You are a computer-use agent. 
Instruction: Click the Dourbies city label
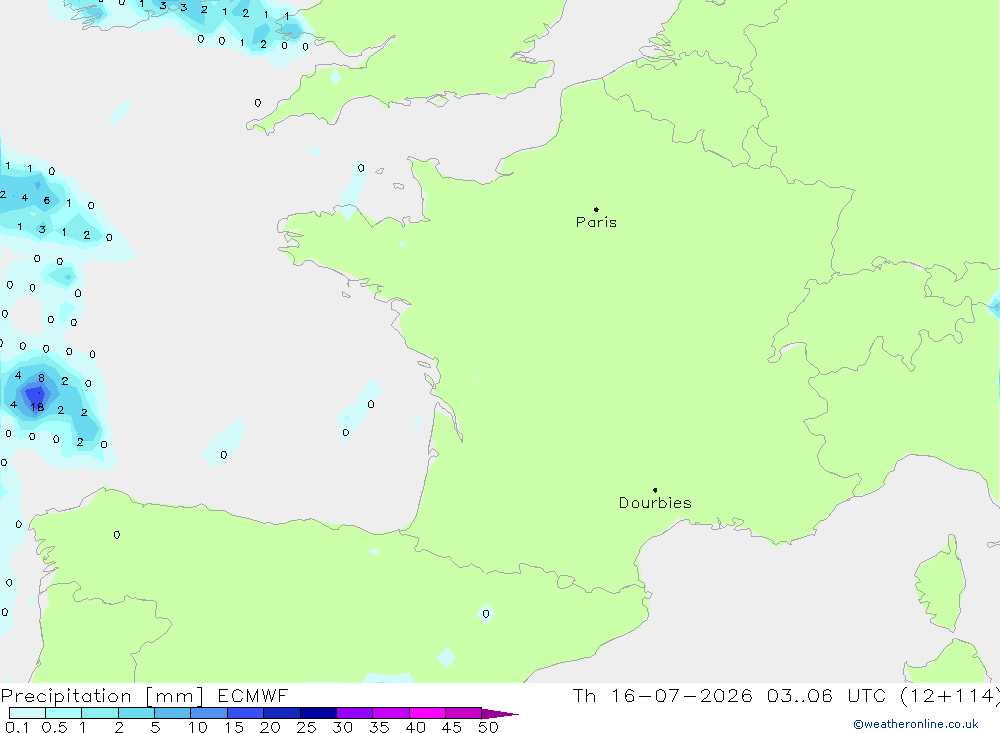point(655,503)
